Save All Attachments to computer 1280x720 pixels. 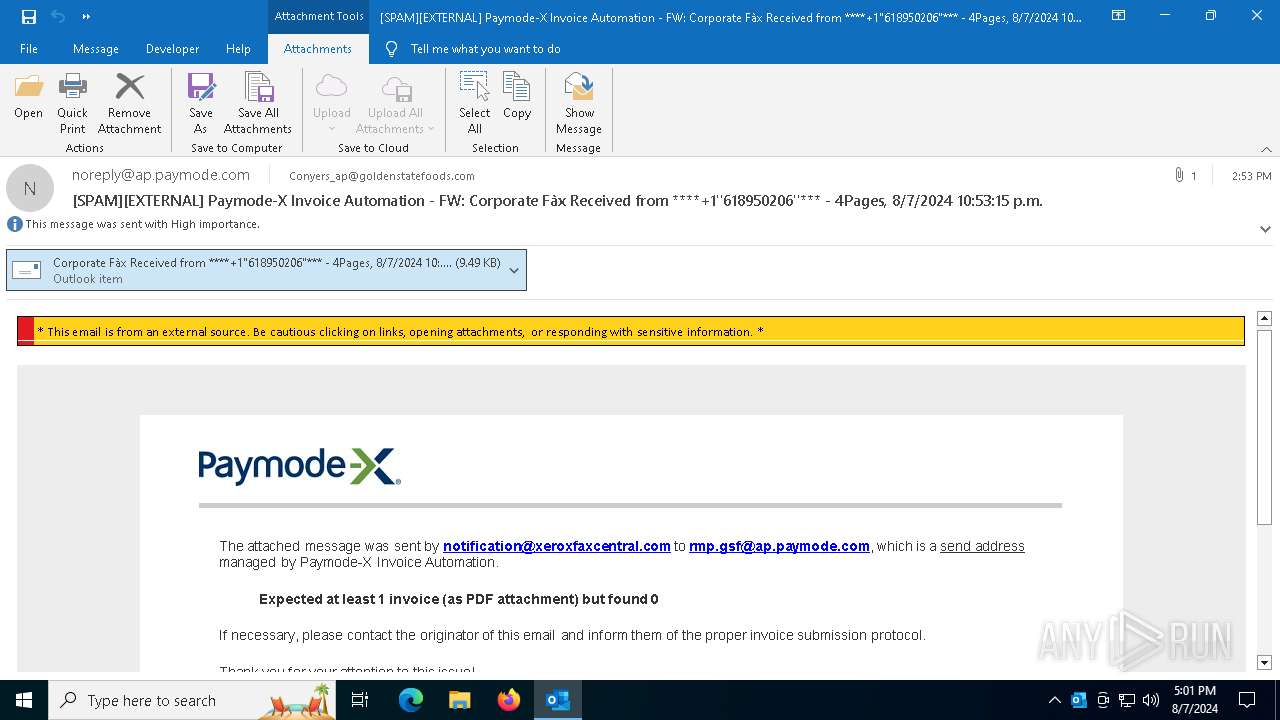[258, 104]
